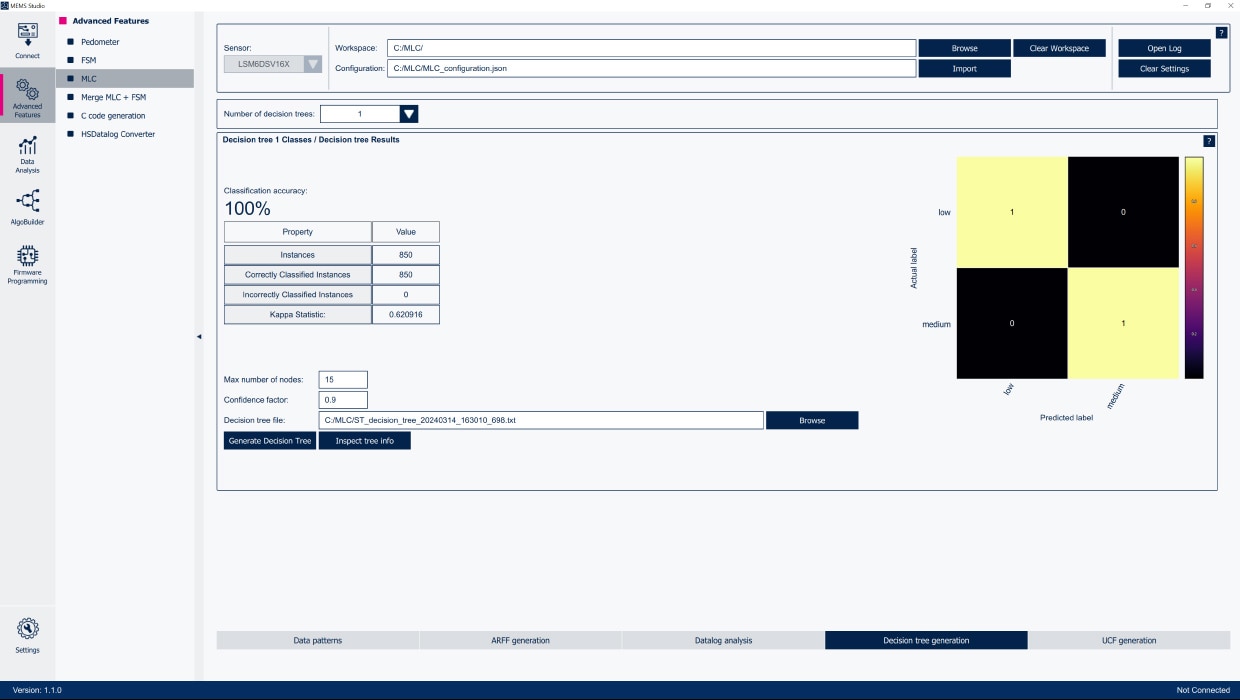The width and height of the screenshot is (1240, 700).
Task: Open the LSM6DSV16X sensor dropdown
Action: [313, 64]
